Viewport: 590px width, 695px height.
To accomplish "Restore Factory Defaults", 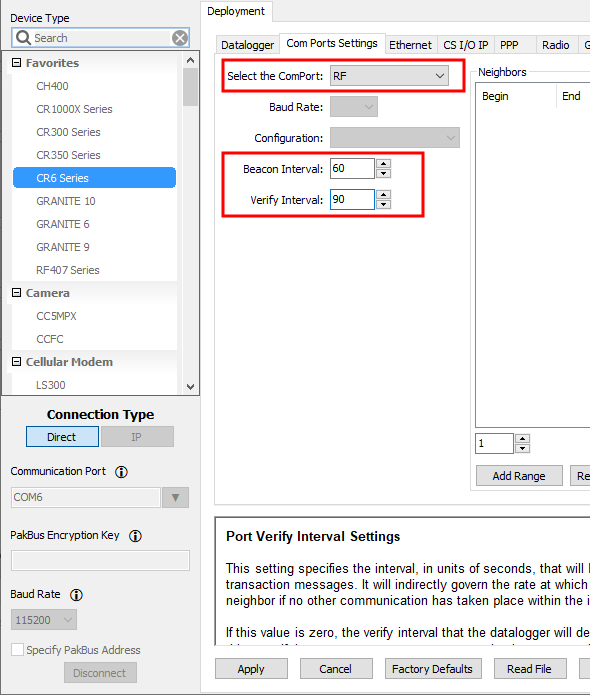I will click(x=432, y=668).
